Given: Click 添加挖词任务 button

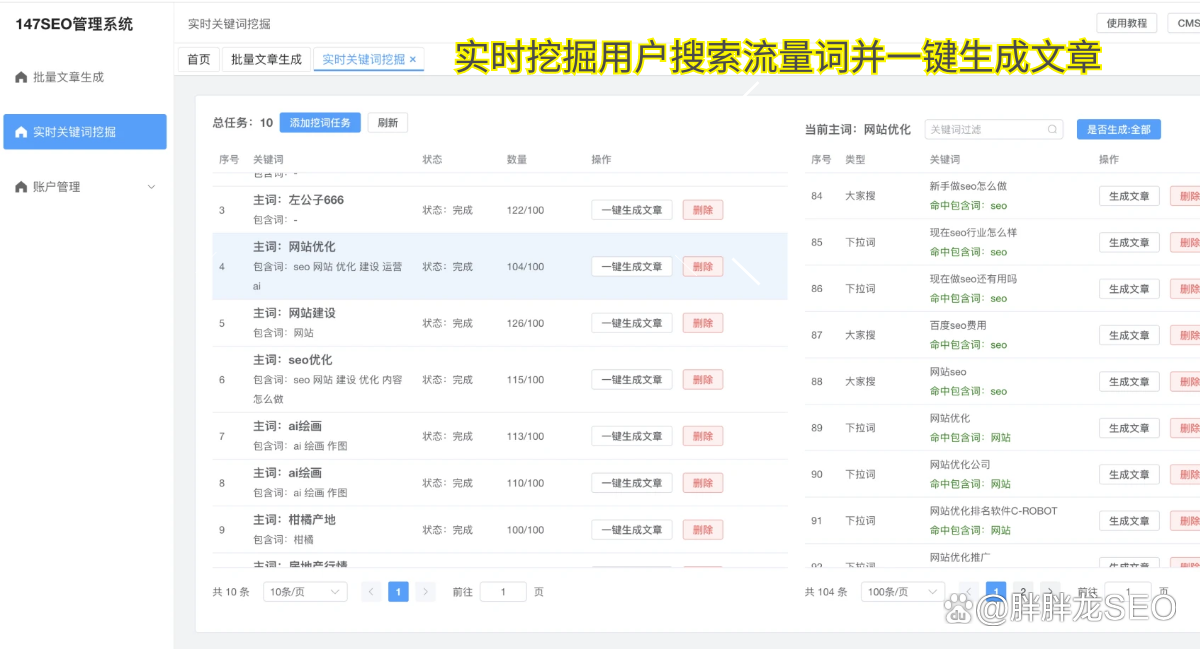Looking at the screenshot, I should tap(320, 123).
